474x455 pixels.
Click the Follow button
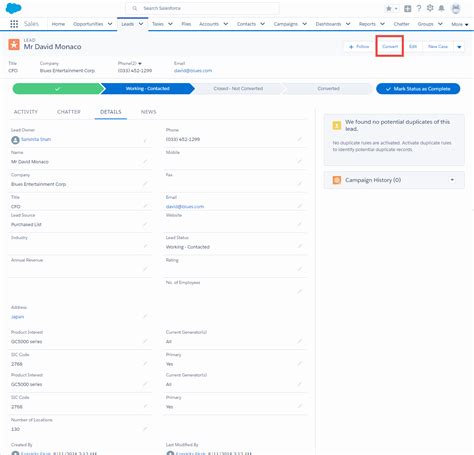[359, 47]
